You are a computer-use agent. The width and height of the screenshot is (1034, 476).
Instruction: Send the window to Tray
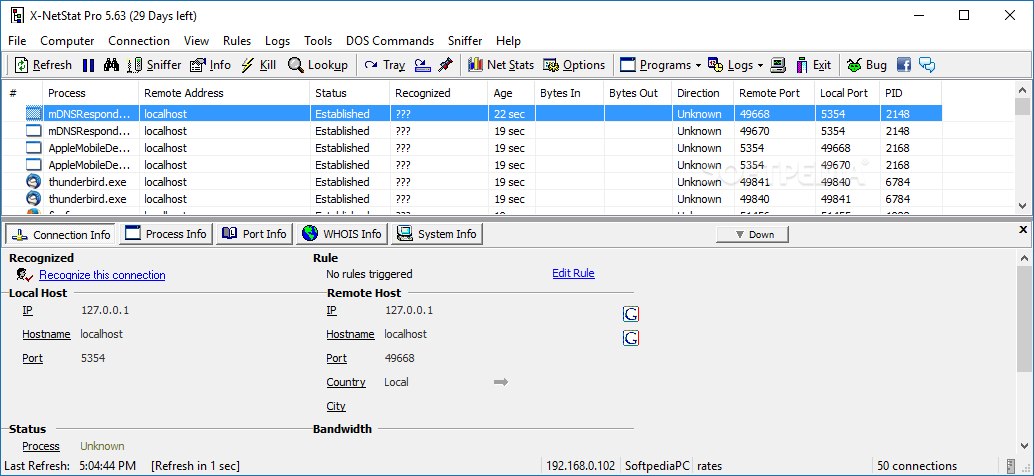(x=385, y=65)
